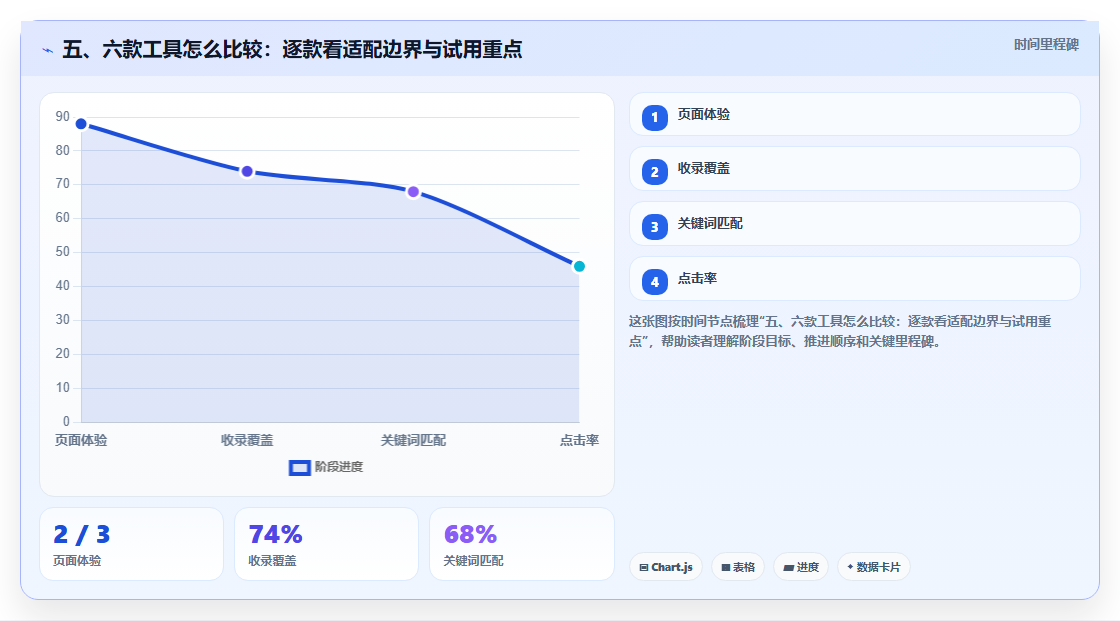
Task: Click the number 3 badge for 关键词匹配
Action: 654,227
